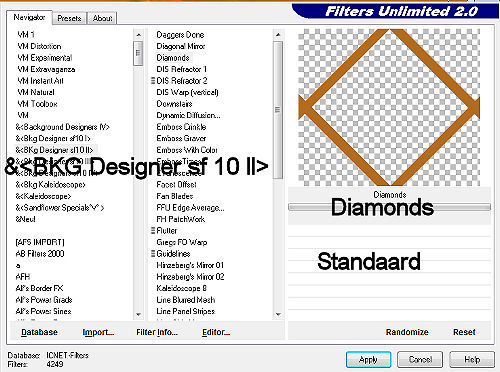Open the filter Editor...
This screenshot has width=500, height=372.
216,332
